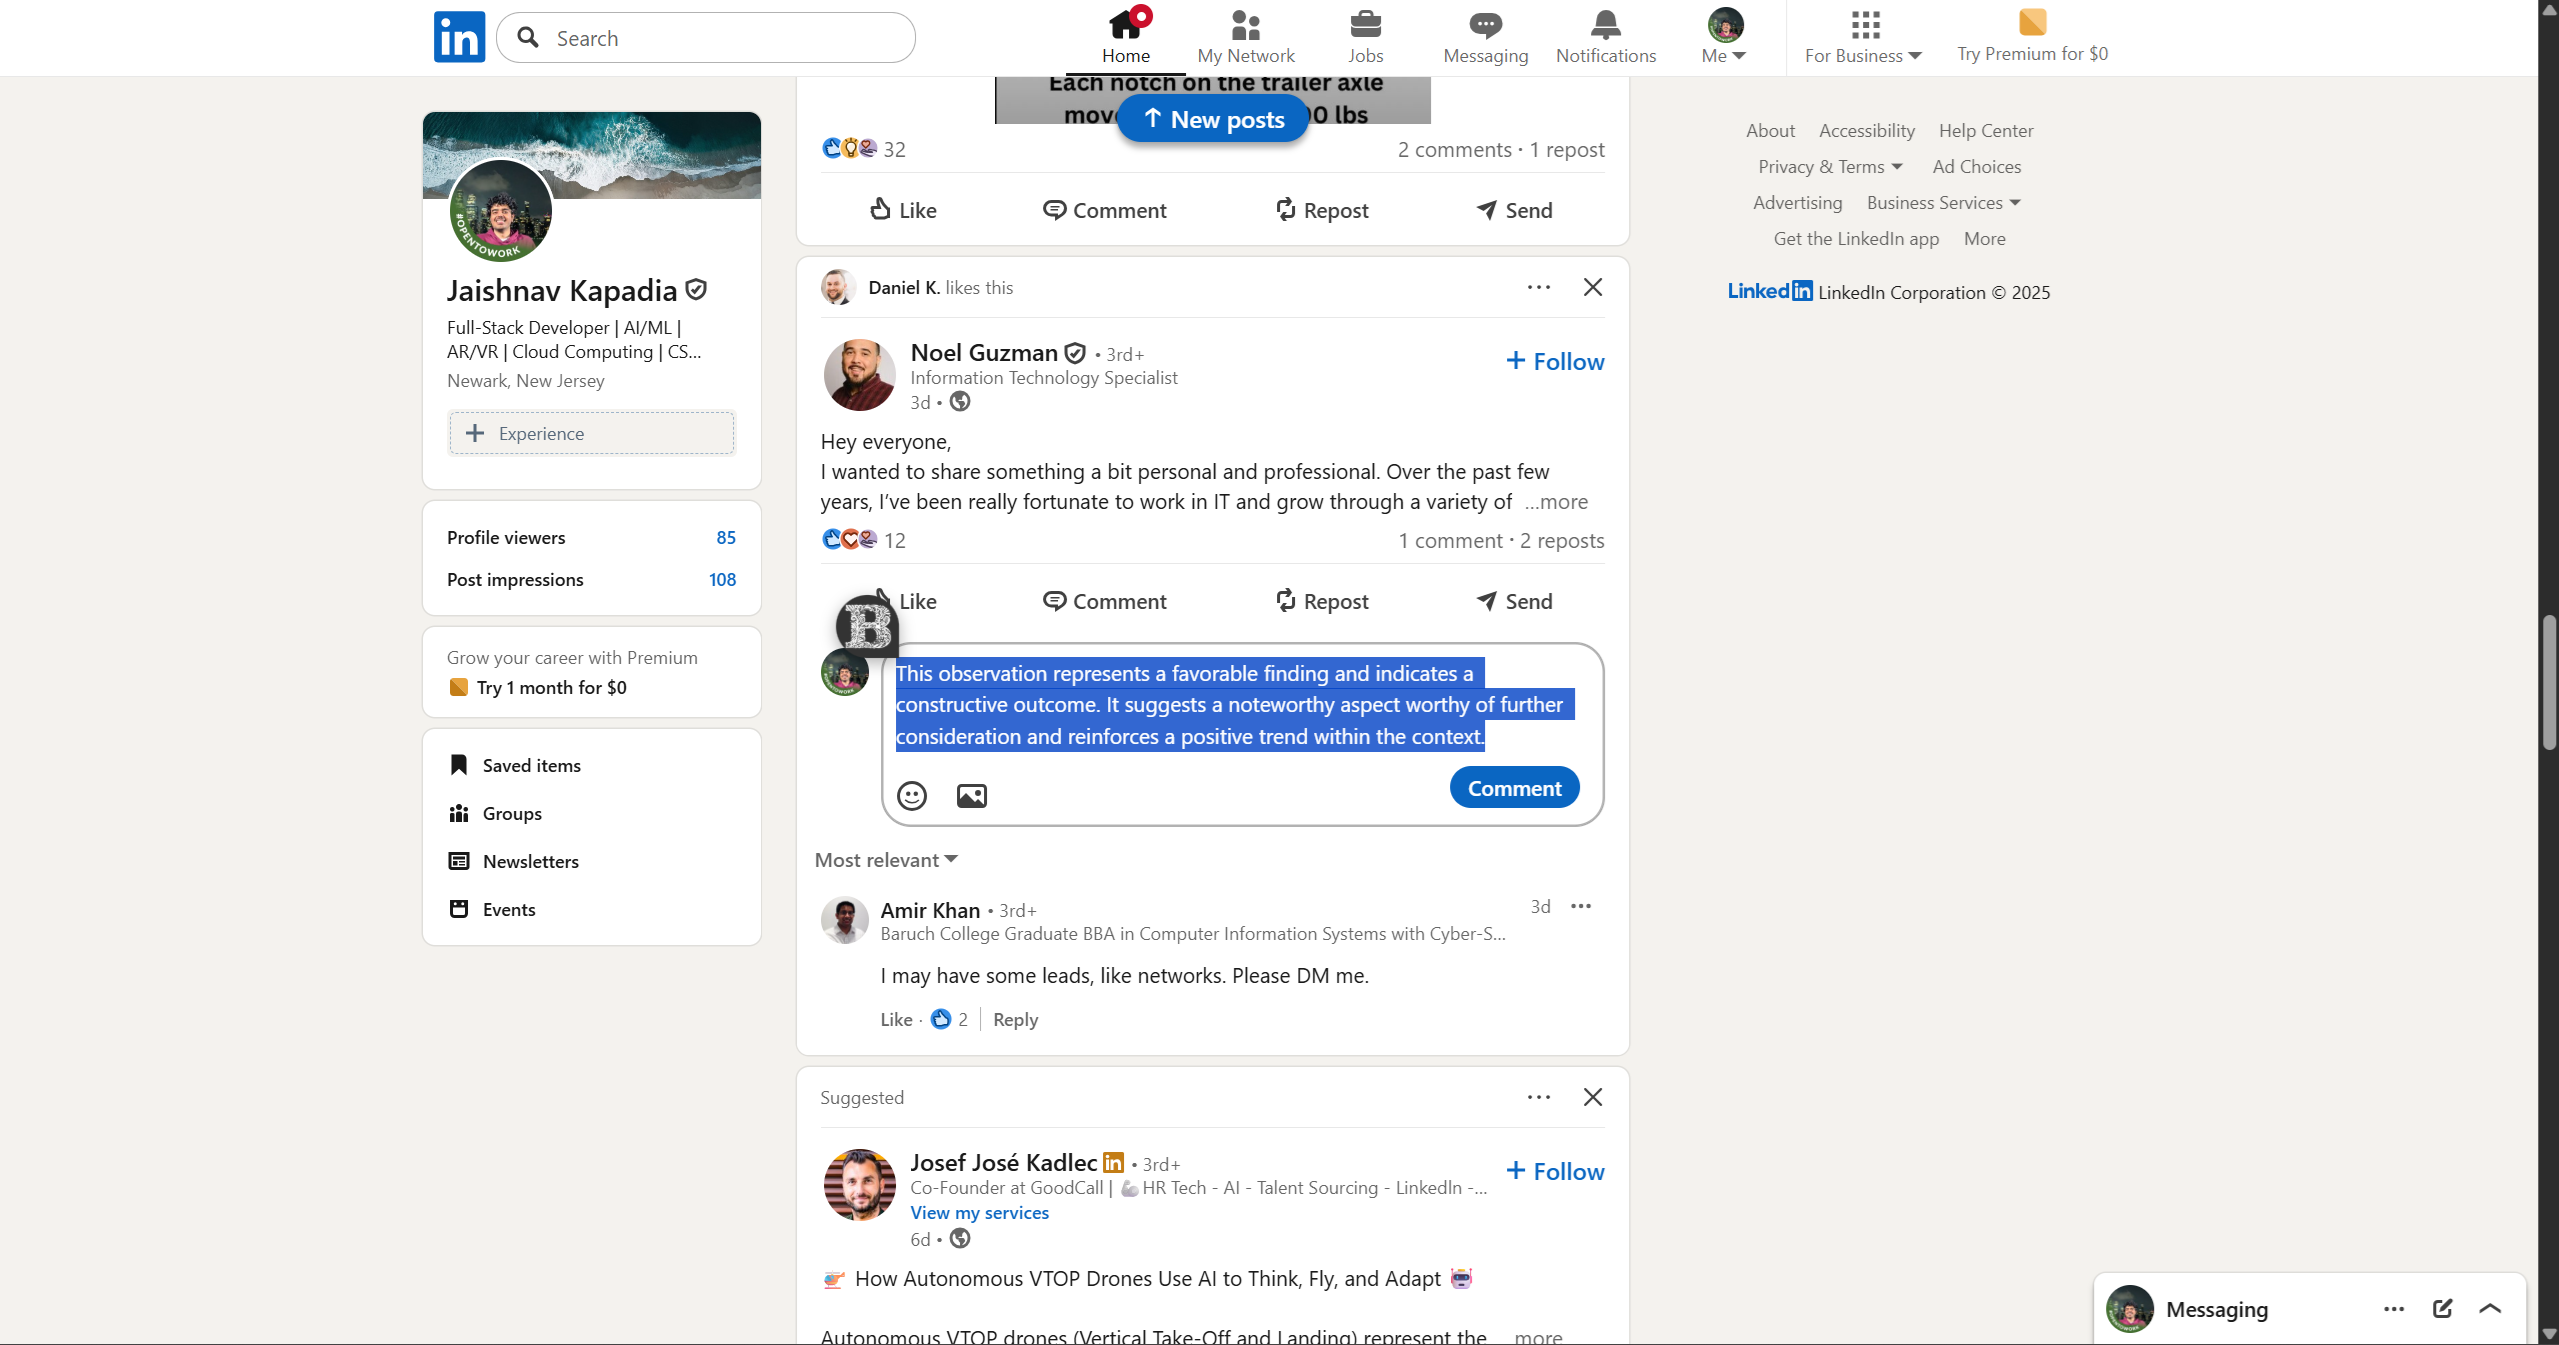Screen dimensions: 2559x1345
Task: Expand the Privacy & Terms dropdown
Action: point(1829,167)
